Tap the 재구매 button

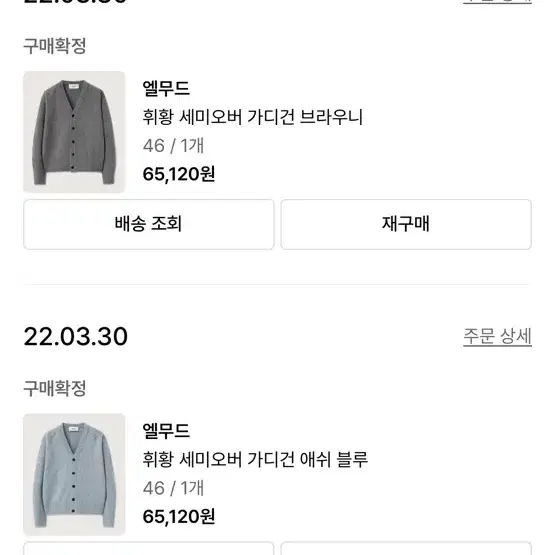[406, 224]
